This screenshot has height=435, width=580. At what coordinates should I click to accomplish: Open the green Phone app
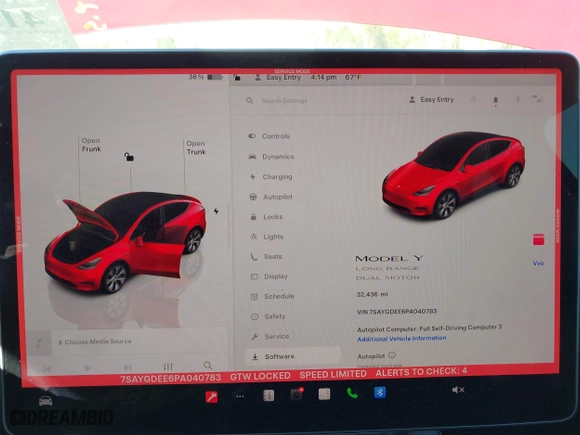(352, 393)
